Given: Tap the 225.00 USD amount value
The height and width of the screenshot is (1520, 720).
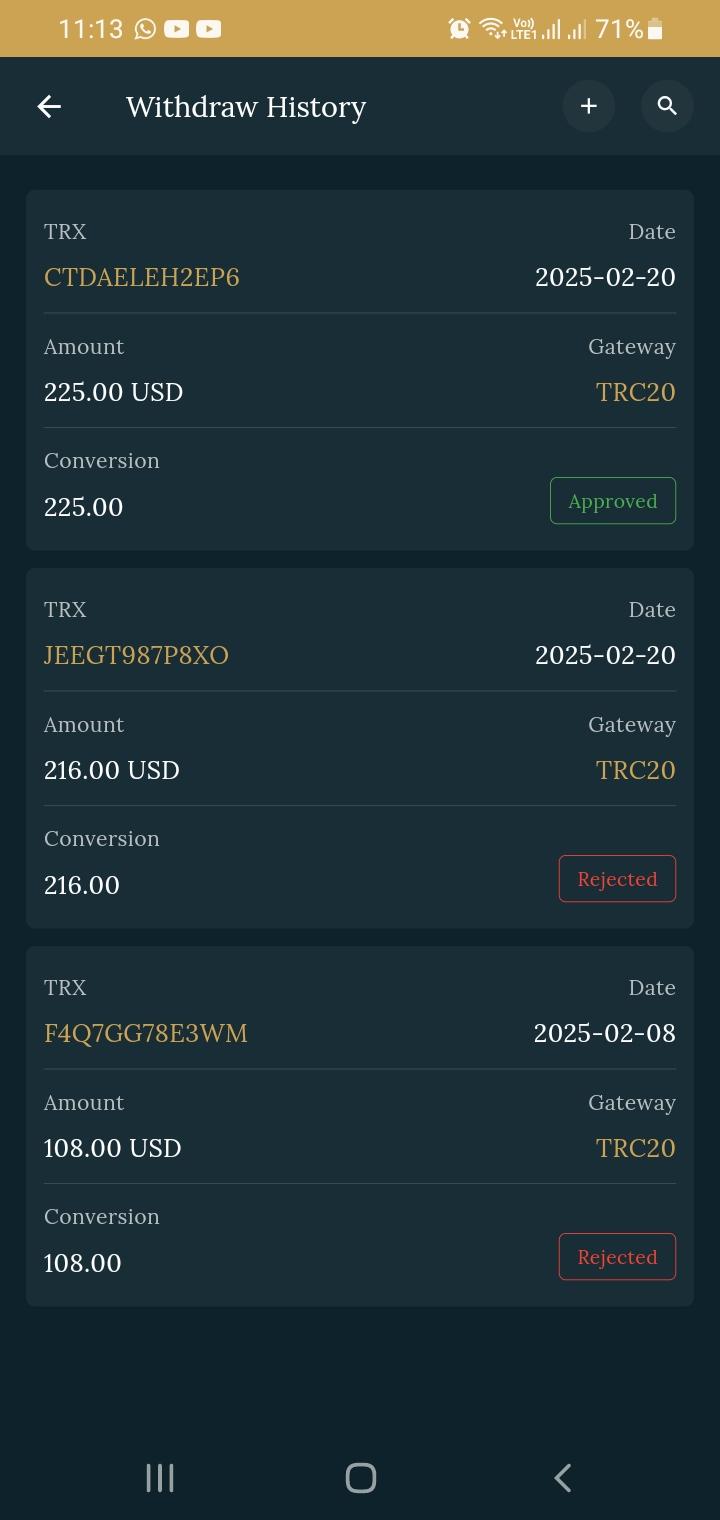Looking at the screenshot, I should pos(114,392).
